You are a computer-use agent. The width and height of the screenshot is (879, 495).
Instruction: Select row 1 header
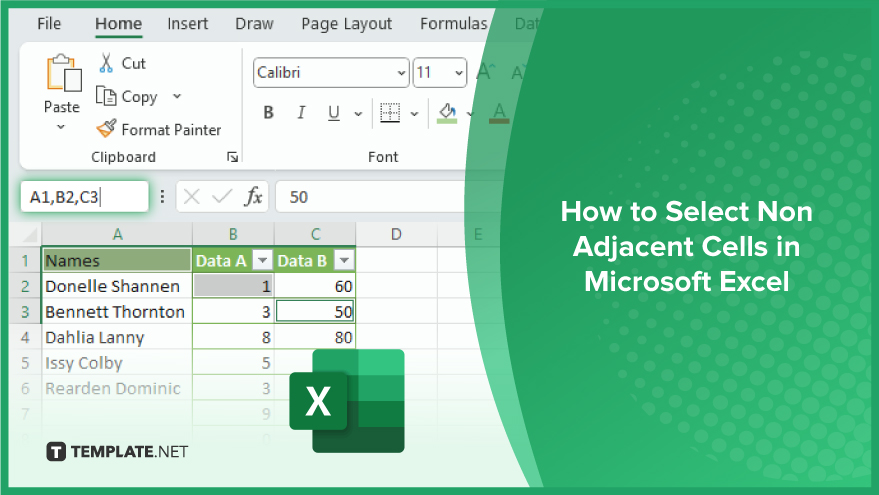[x=25, y=260]
